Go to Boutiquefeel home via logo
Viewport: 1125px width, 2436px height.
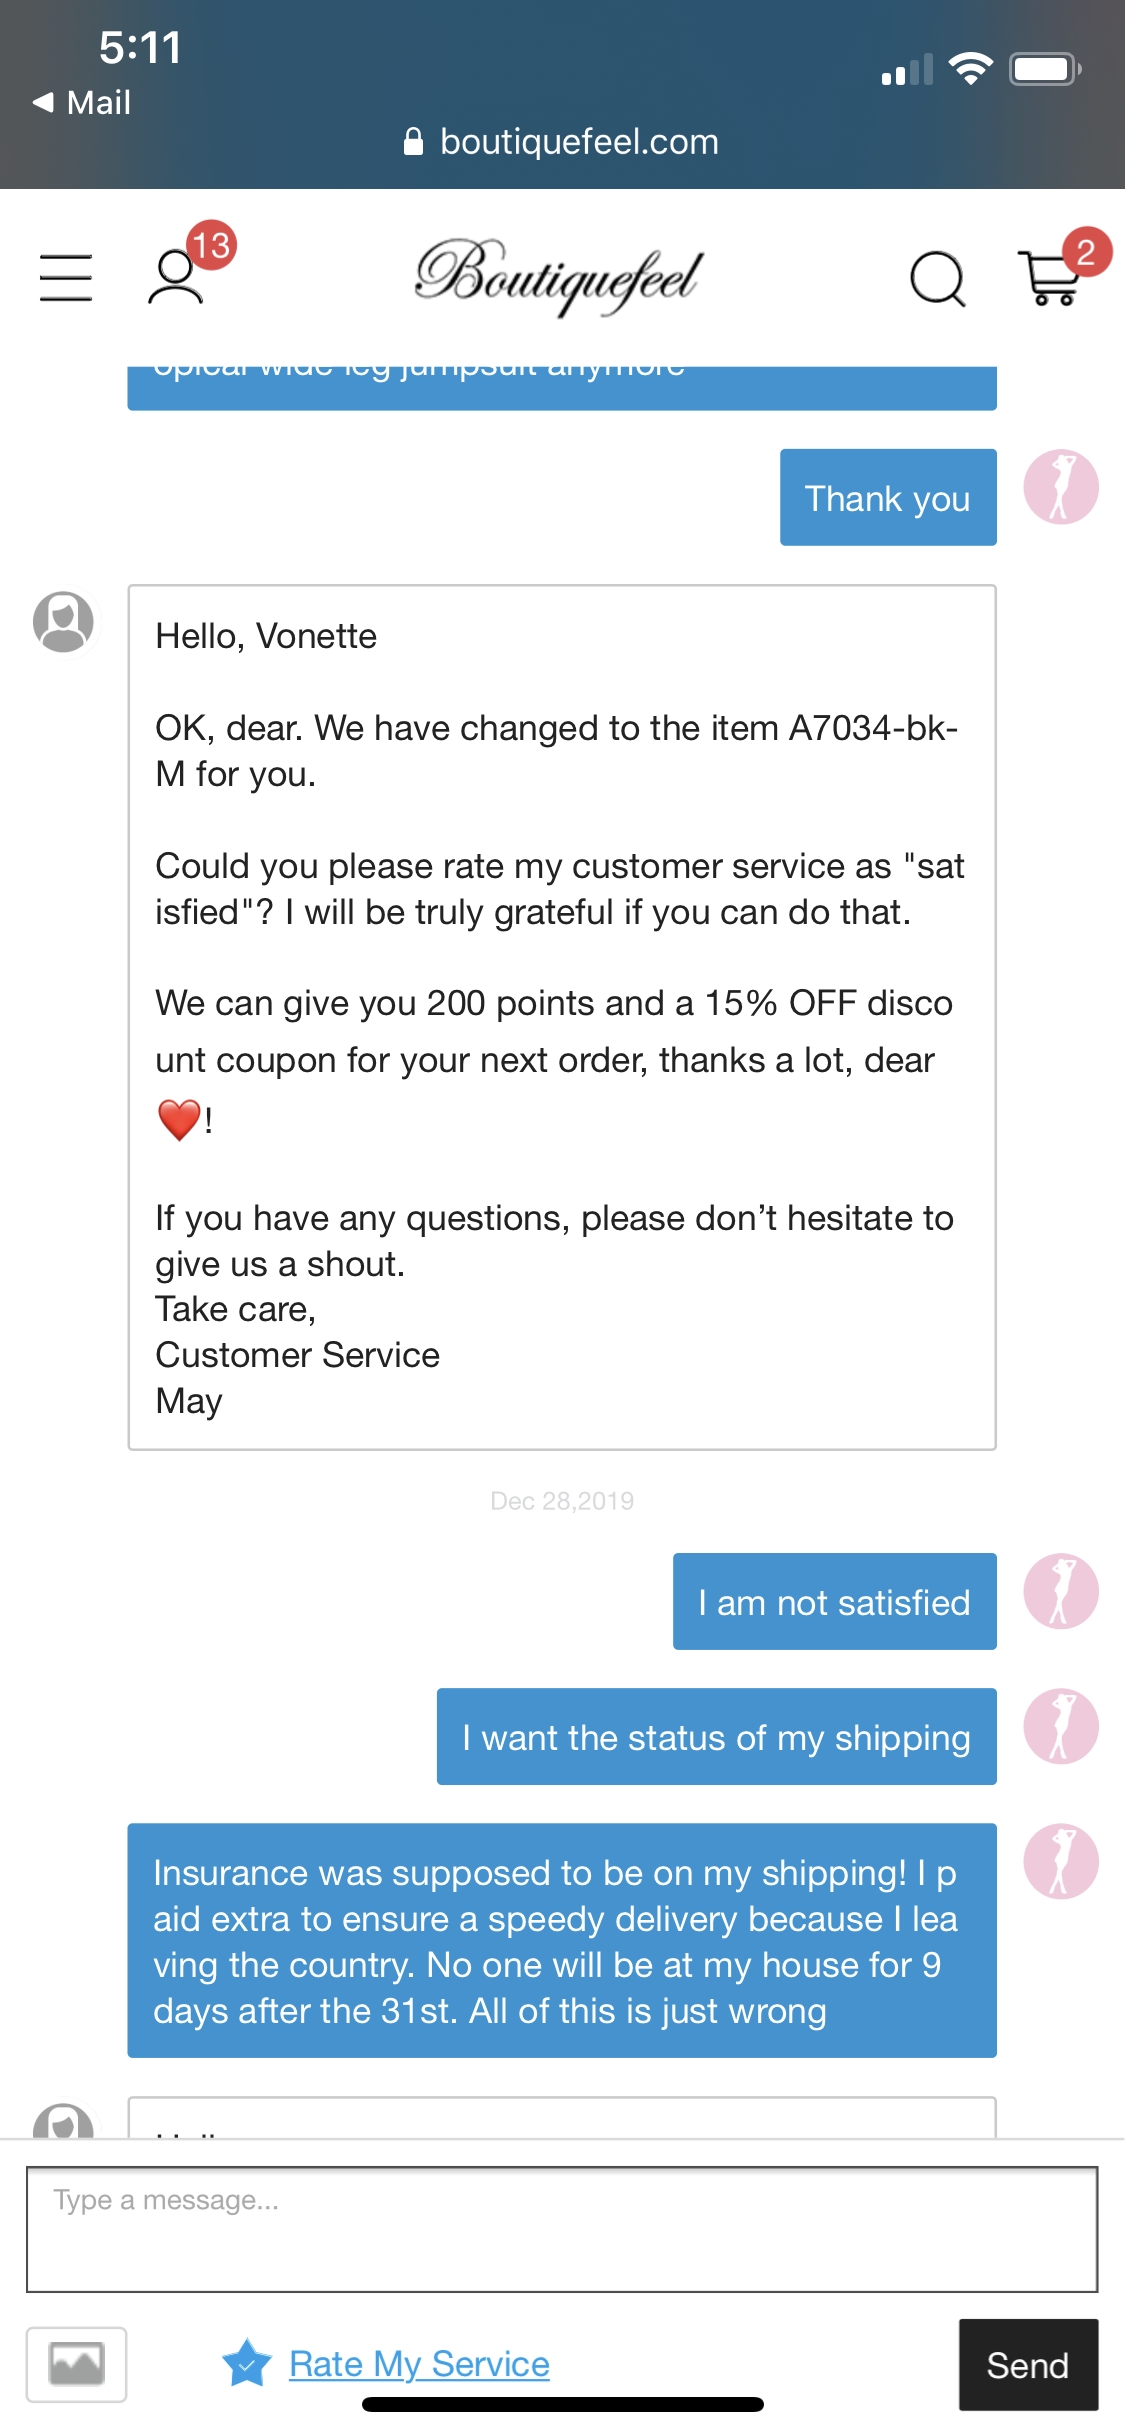pos(559,275)
